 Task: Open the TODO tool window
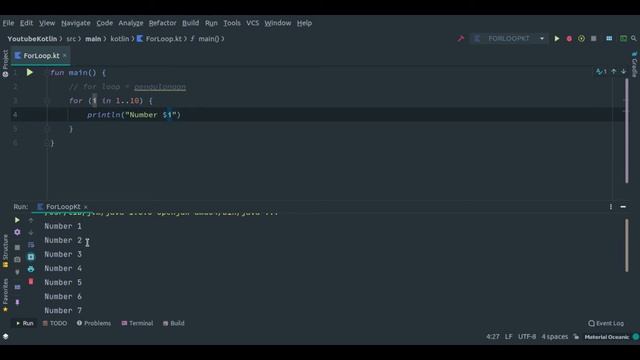click(x=55, y=323)
